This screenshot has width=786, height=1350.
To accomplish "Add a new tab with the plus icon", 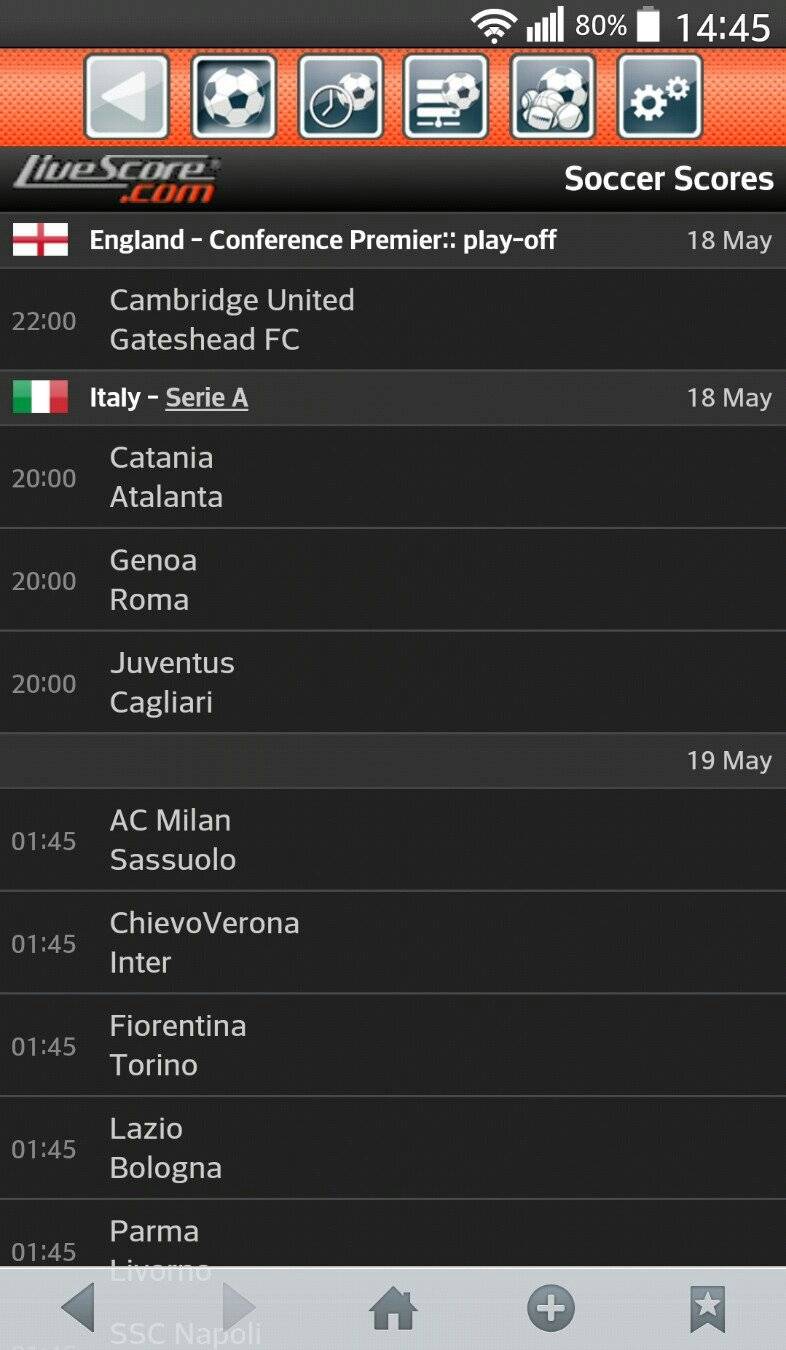I will tap(551, 1308).
